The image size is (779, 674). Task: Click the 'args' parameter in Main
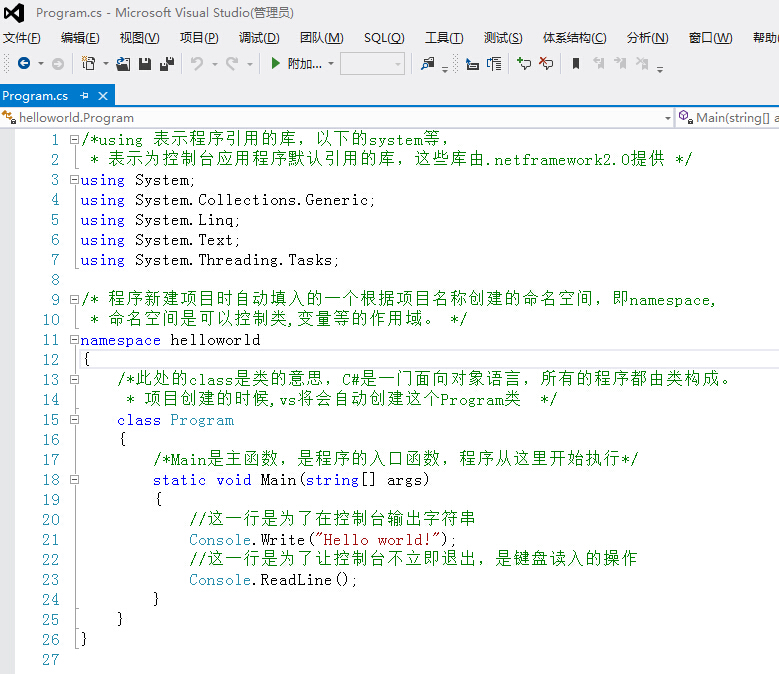(x=404, y=480)
